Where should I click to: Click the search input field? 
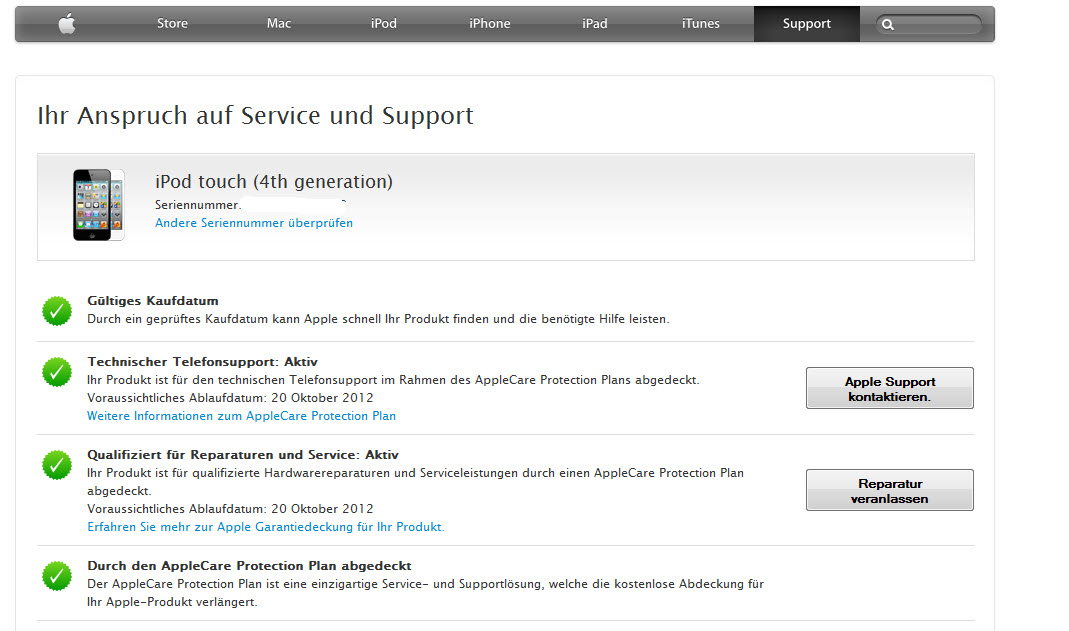click(929, 25)
